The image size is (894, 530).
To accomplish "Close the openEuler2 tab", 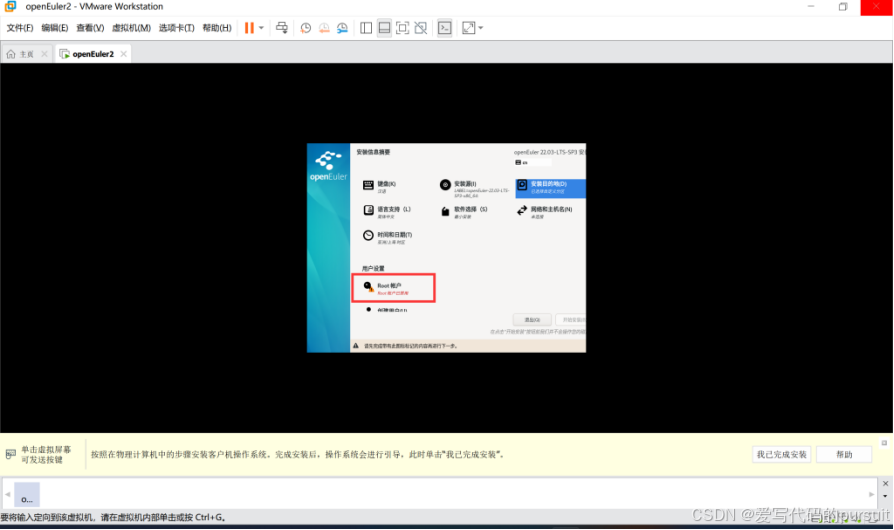I will (123, 54).
